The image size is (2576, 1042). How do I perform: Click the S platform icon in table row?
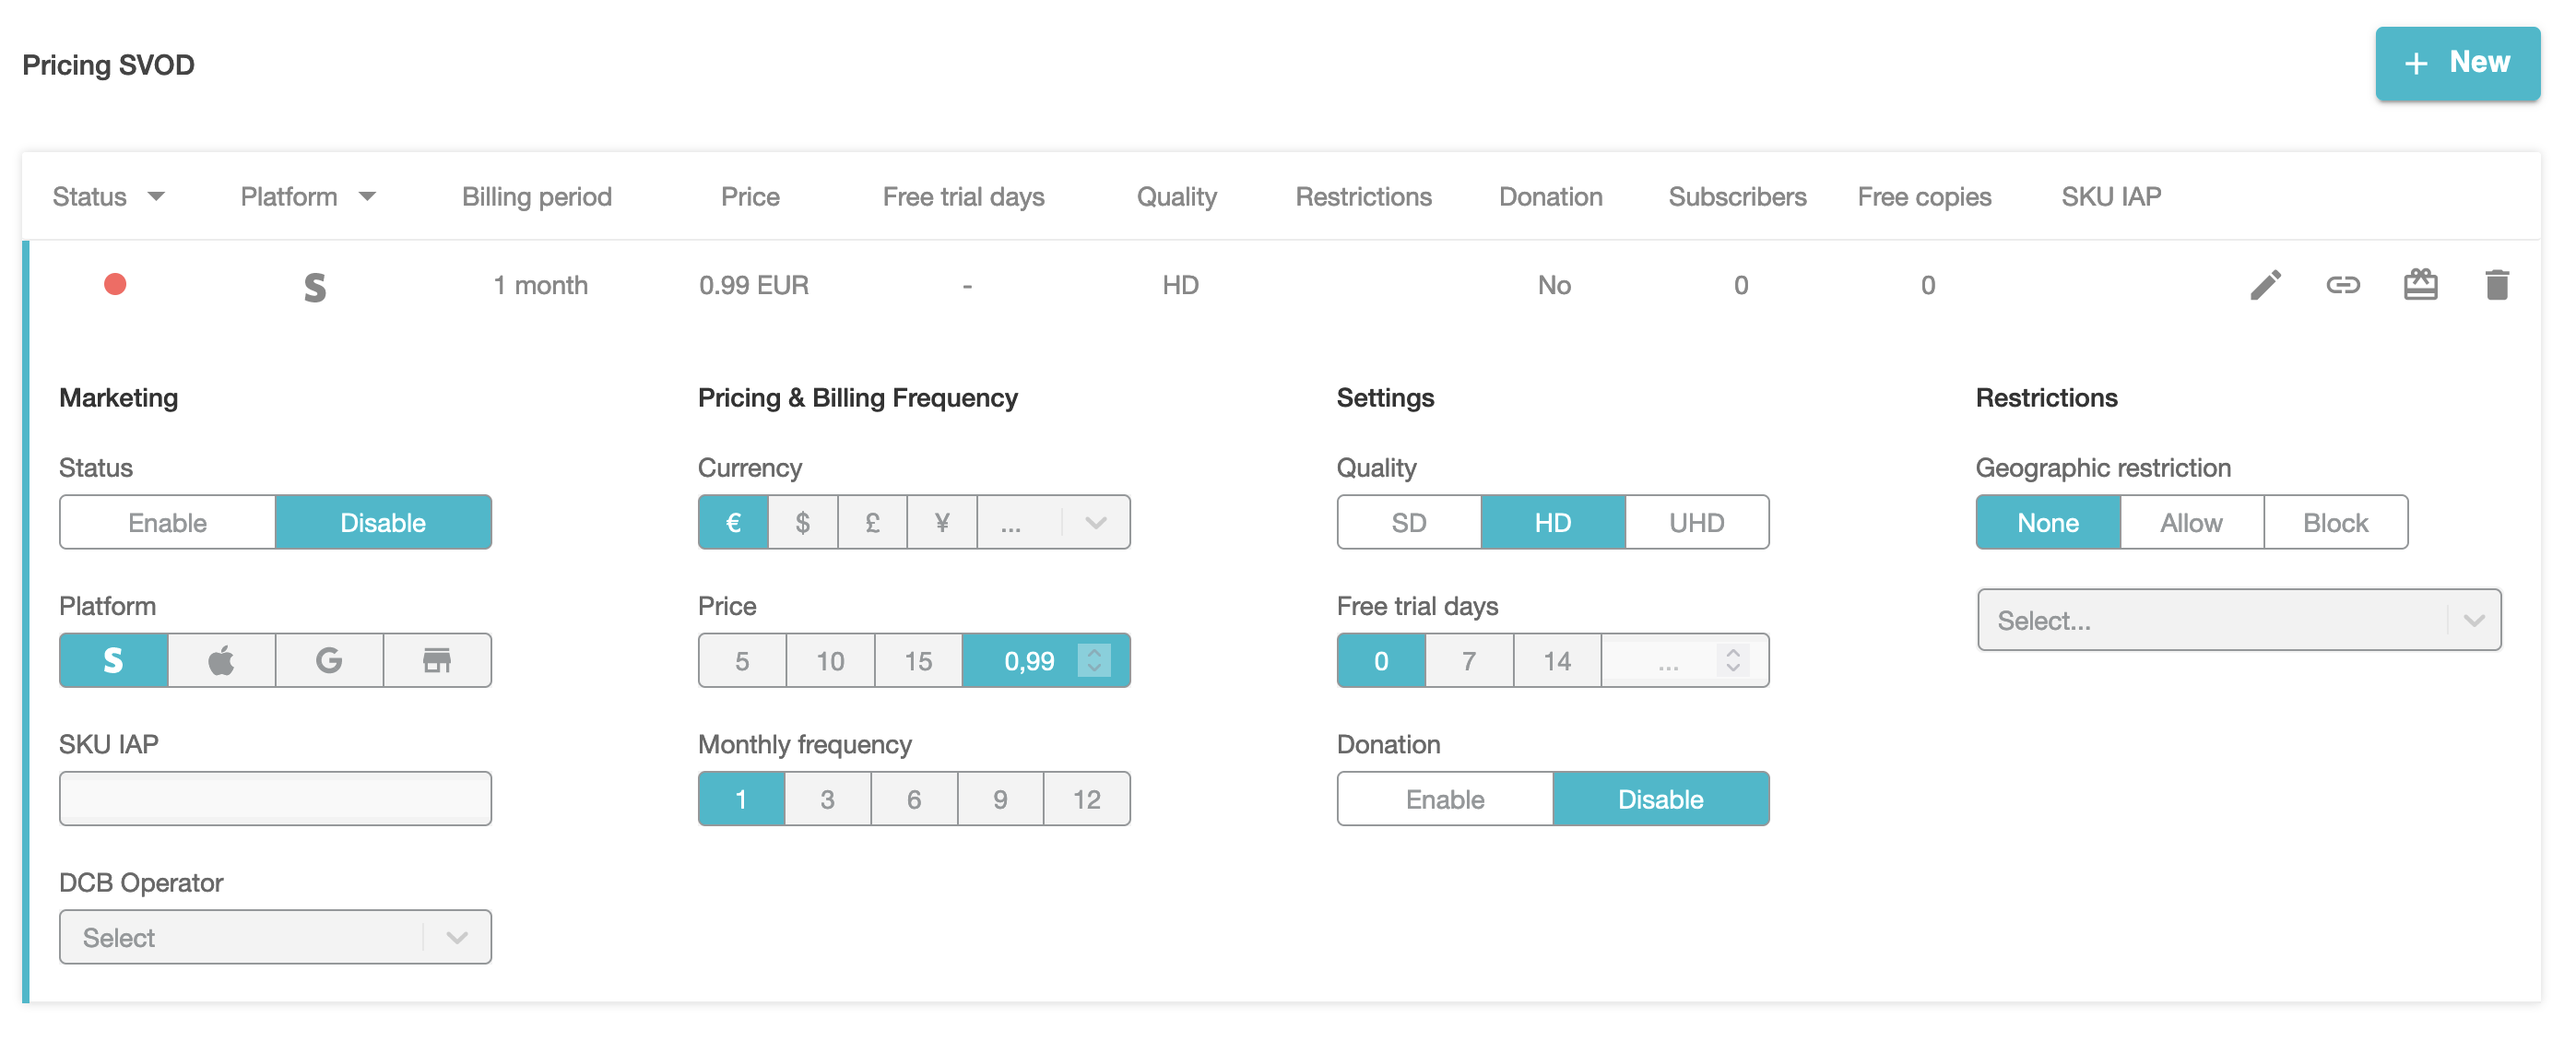coord(315,287)
